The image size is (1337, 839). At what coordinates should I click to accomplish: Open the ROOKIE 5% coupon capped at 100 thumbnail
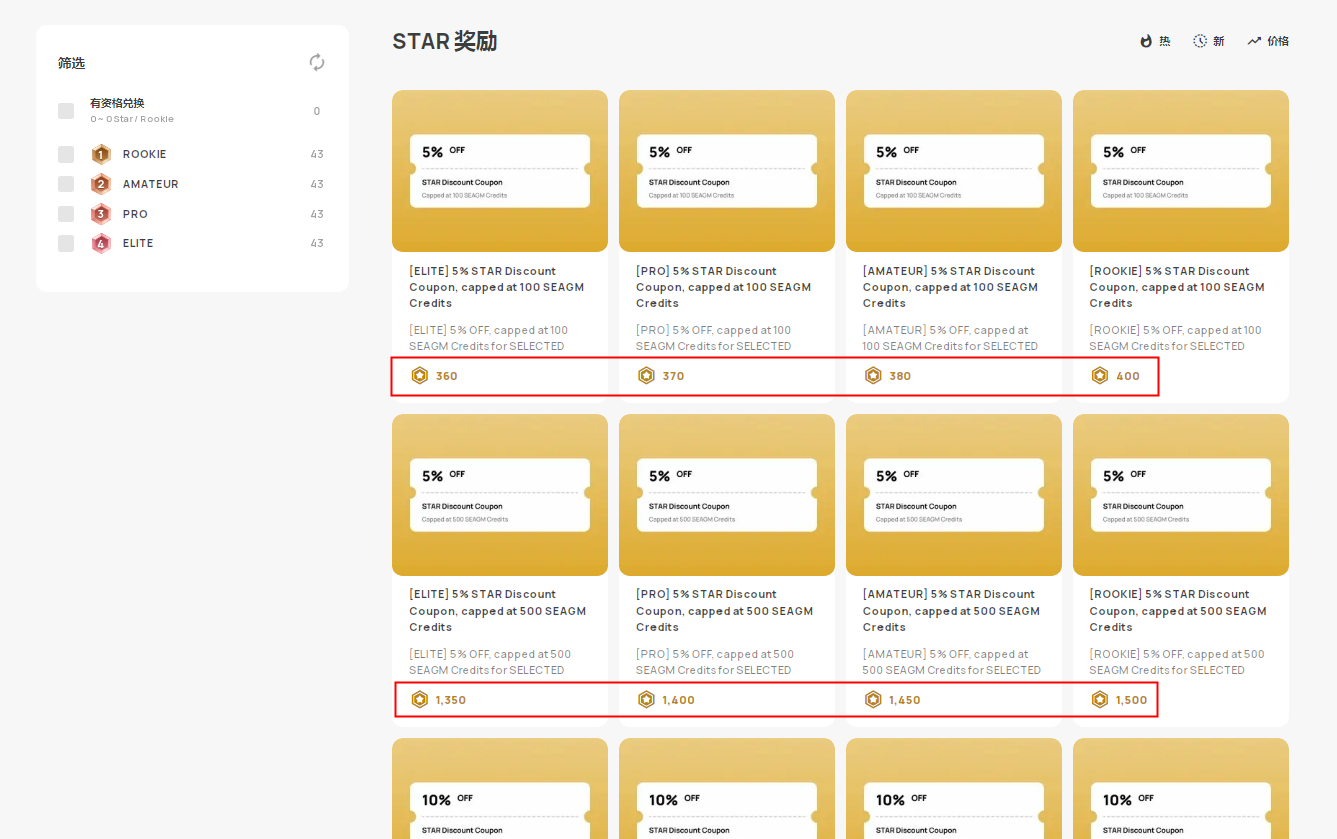pos(1181,171)
